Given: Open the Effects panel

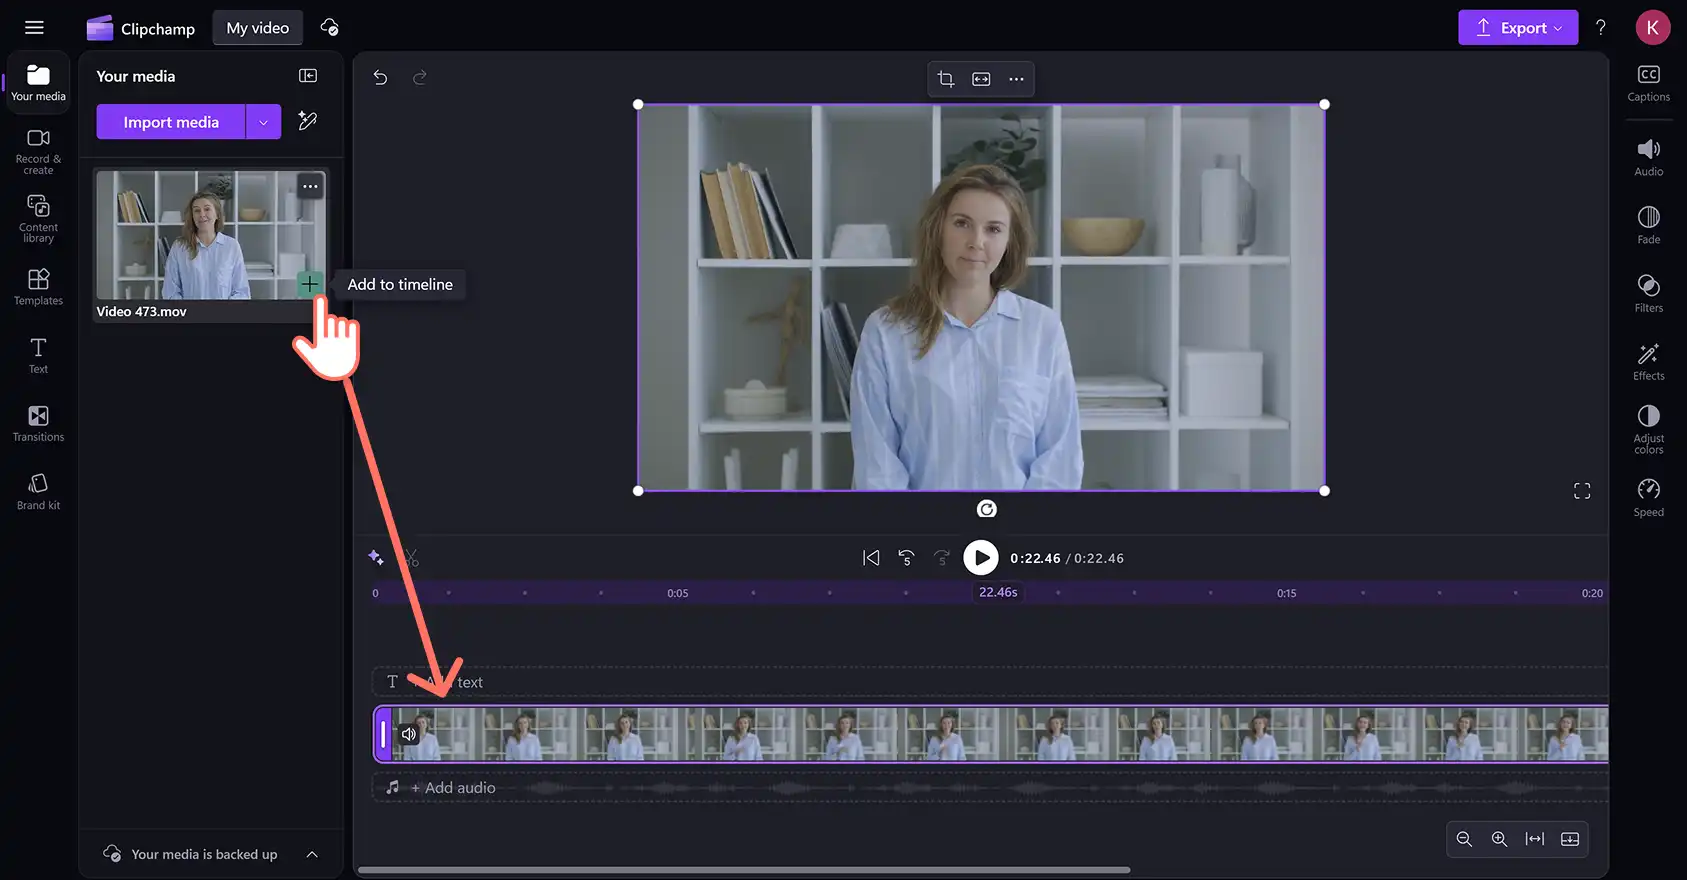Looking at the screenshot, I should pyautogui.click(x=1648, y=361).
